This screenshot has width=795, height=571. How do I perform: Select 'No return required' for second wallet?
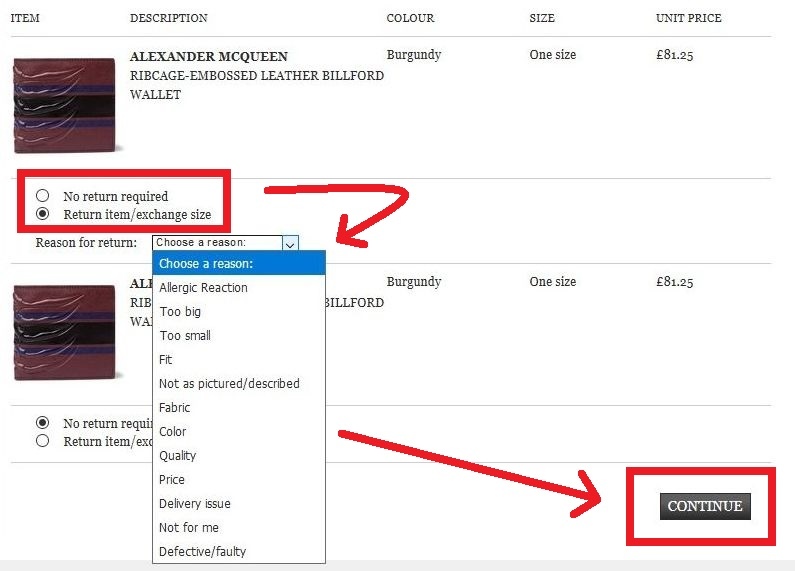coord(43,422)
